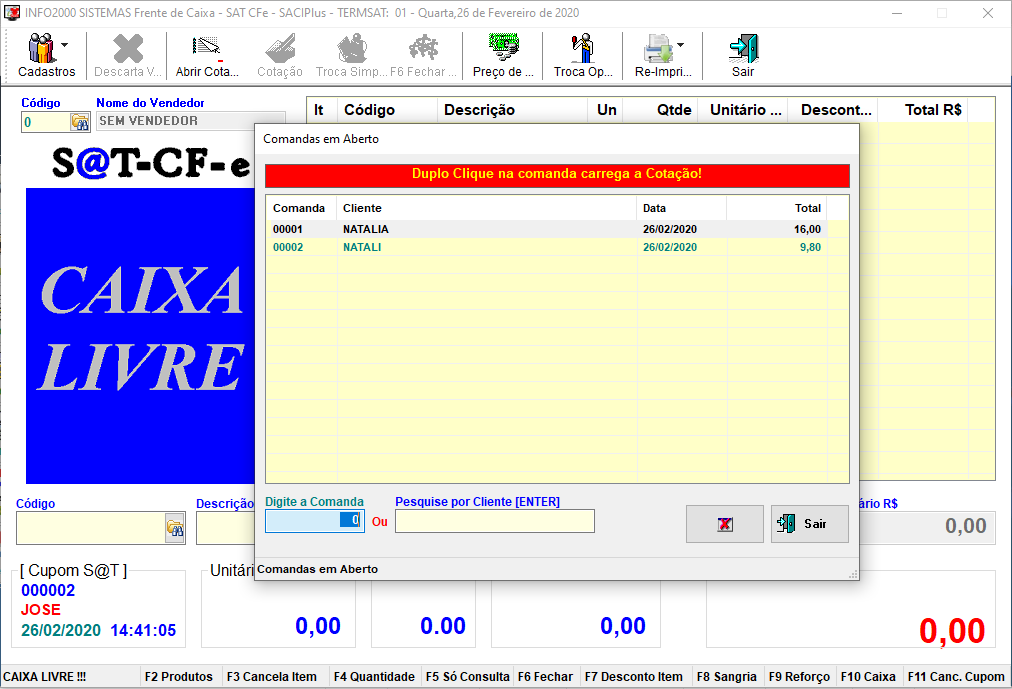Click client name NATALIA
The image size is (1012, 689).
pos(365,229)
